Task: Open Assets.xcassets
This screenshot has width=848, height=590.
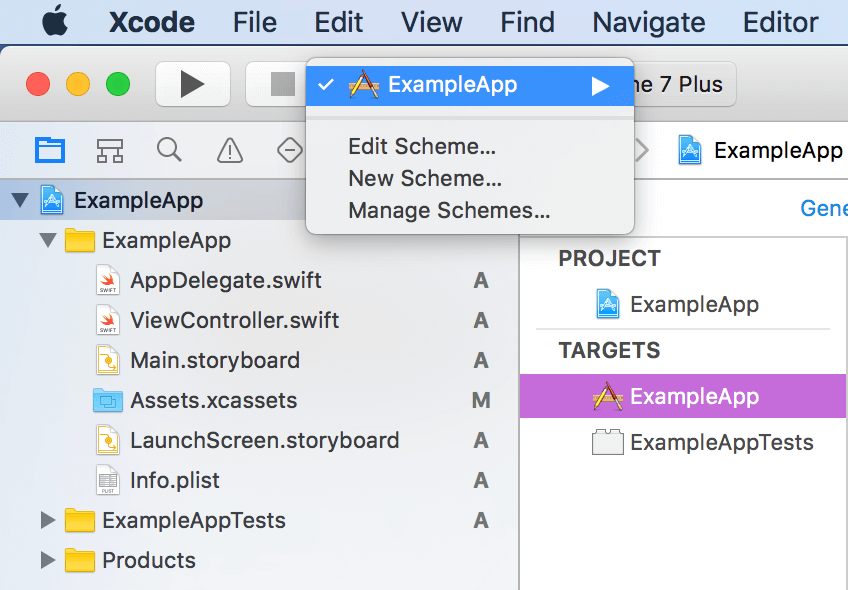Action: [214, 400]
